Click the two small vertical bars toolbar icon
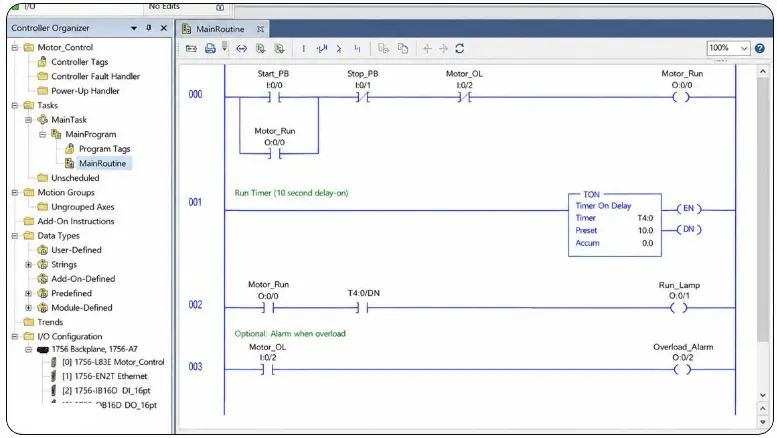Screen dimensions: 777x438 coord(357,48)
